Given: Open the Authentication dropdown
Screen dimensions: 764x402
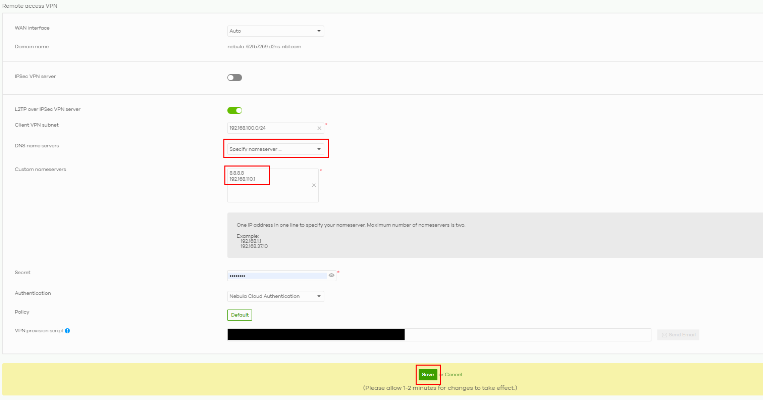Looking at the screenshot, I should (275, 296).
